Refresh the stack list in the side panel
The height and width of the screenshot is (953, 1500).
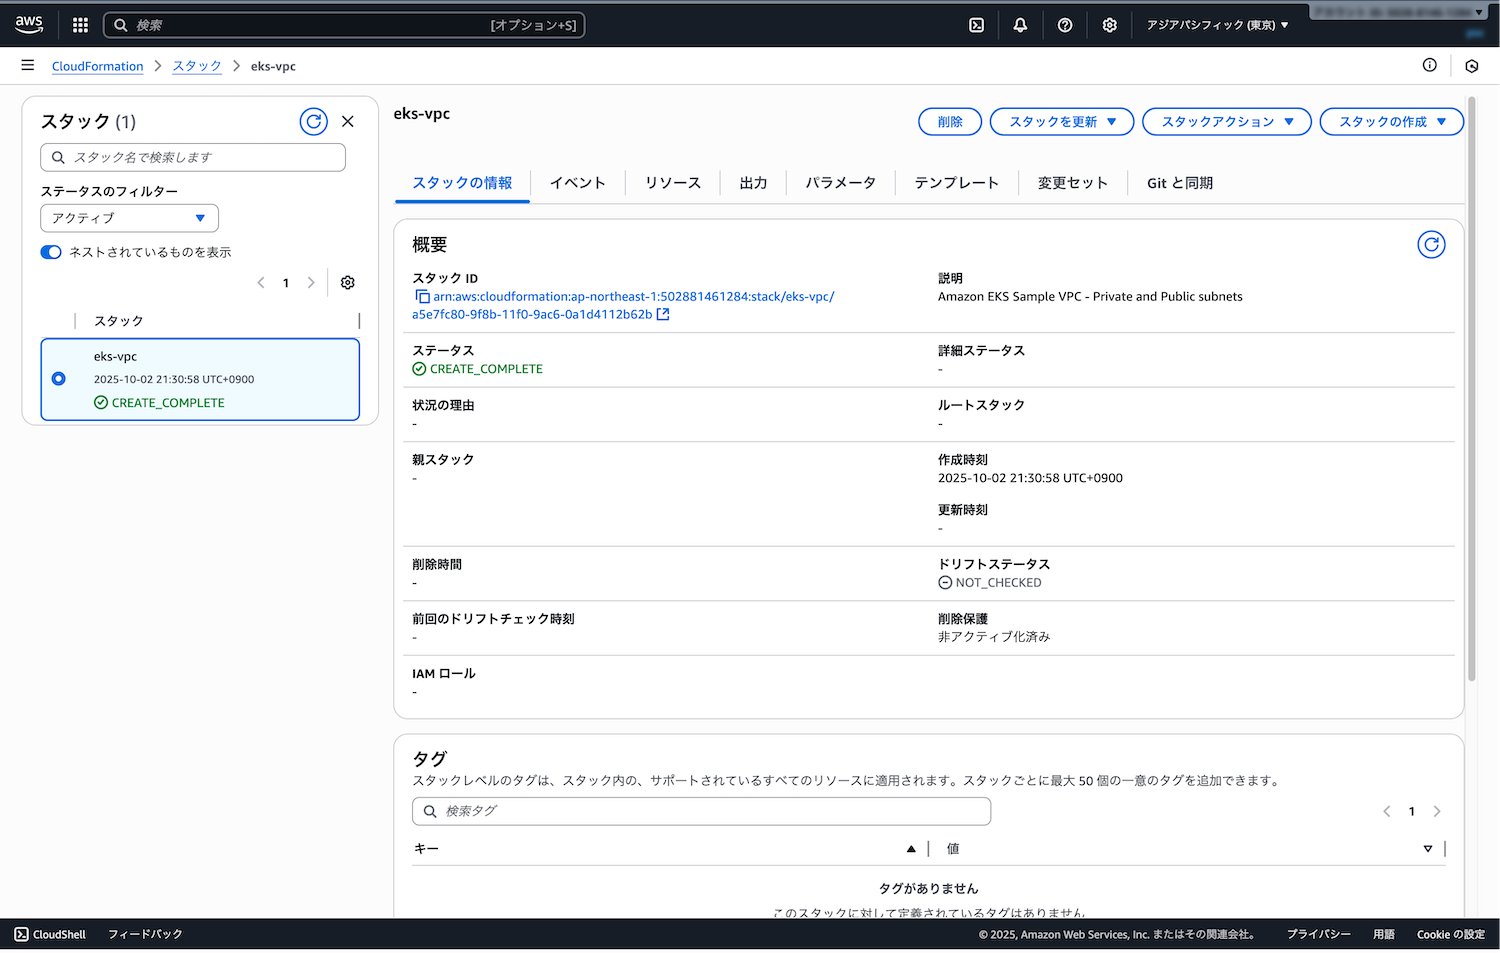(314, 122)
